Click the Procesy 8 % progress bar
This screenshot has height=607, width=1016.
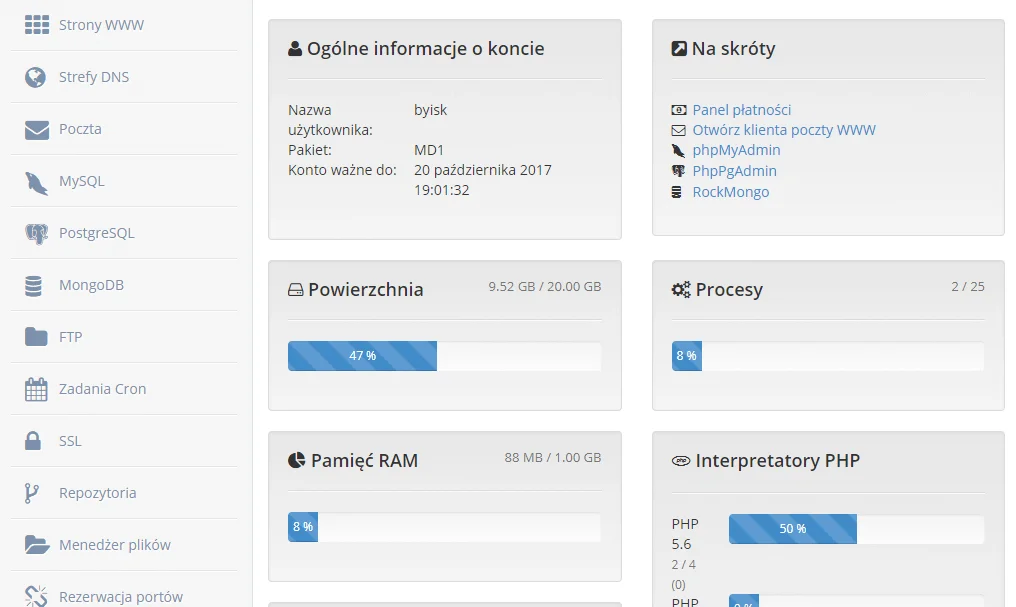coord(828,356)
